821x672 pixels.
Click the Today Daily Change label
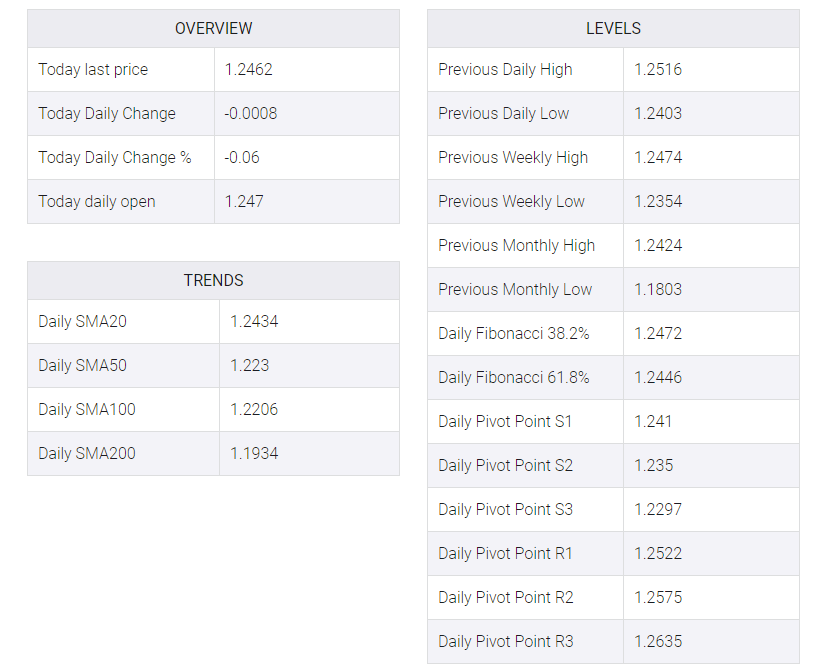tap(107, 114)
